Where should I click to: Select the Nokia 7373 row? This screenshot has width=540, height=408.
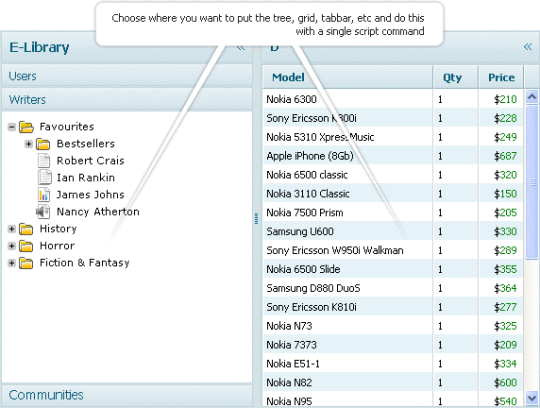(393, 345)
